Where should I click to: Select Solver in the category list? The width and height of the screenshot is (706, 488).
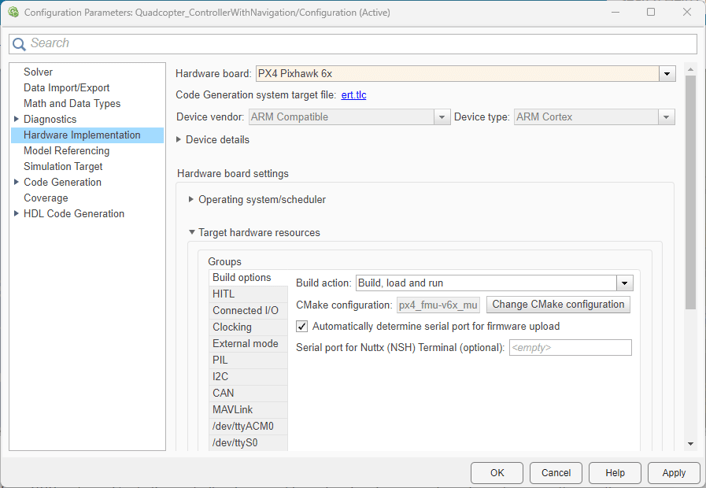(38, 72)
